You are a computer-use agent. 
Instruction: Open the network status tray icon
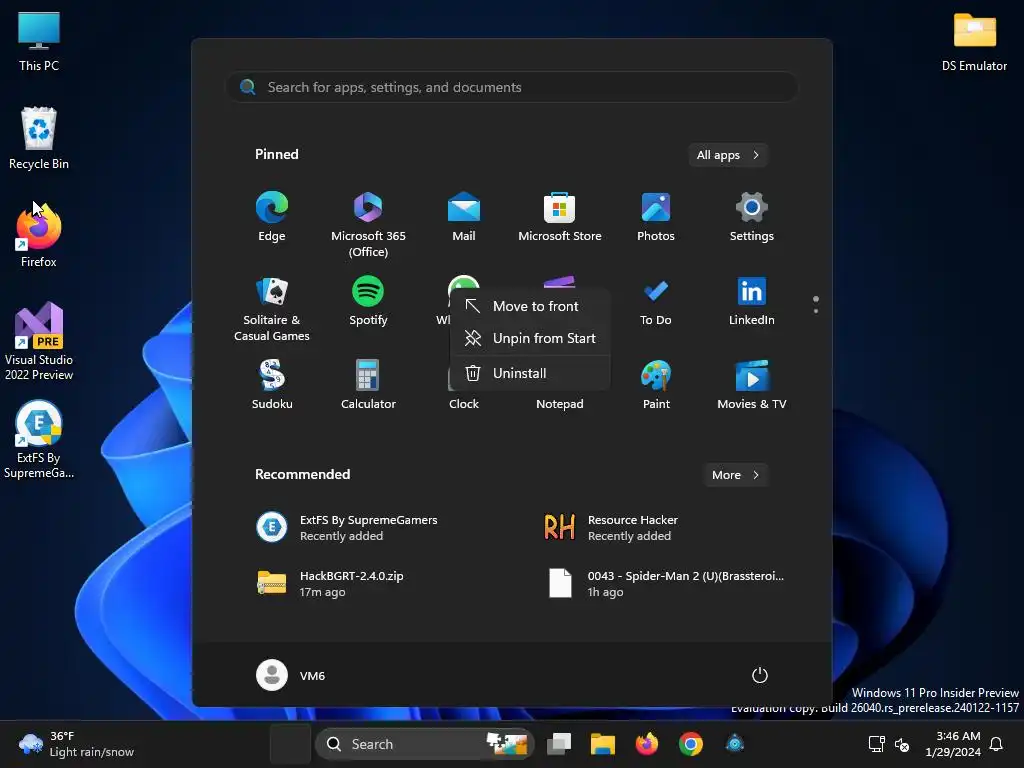click(x=876, y=744)
